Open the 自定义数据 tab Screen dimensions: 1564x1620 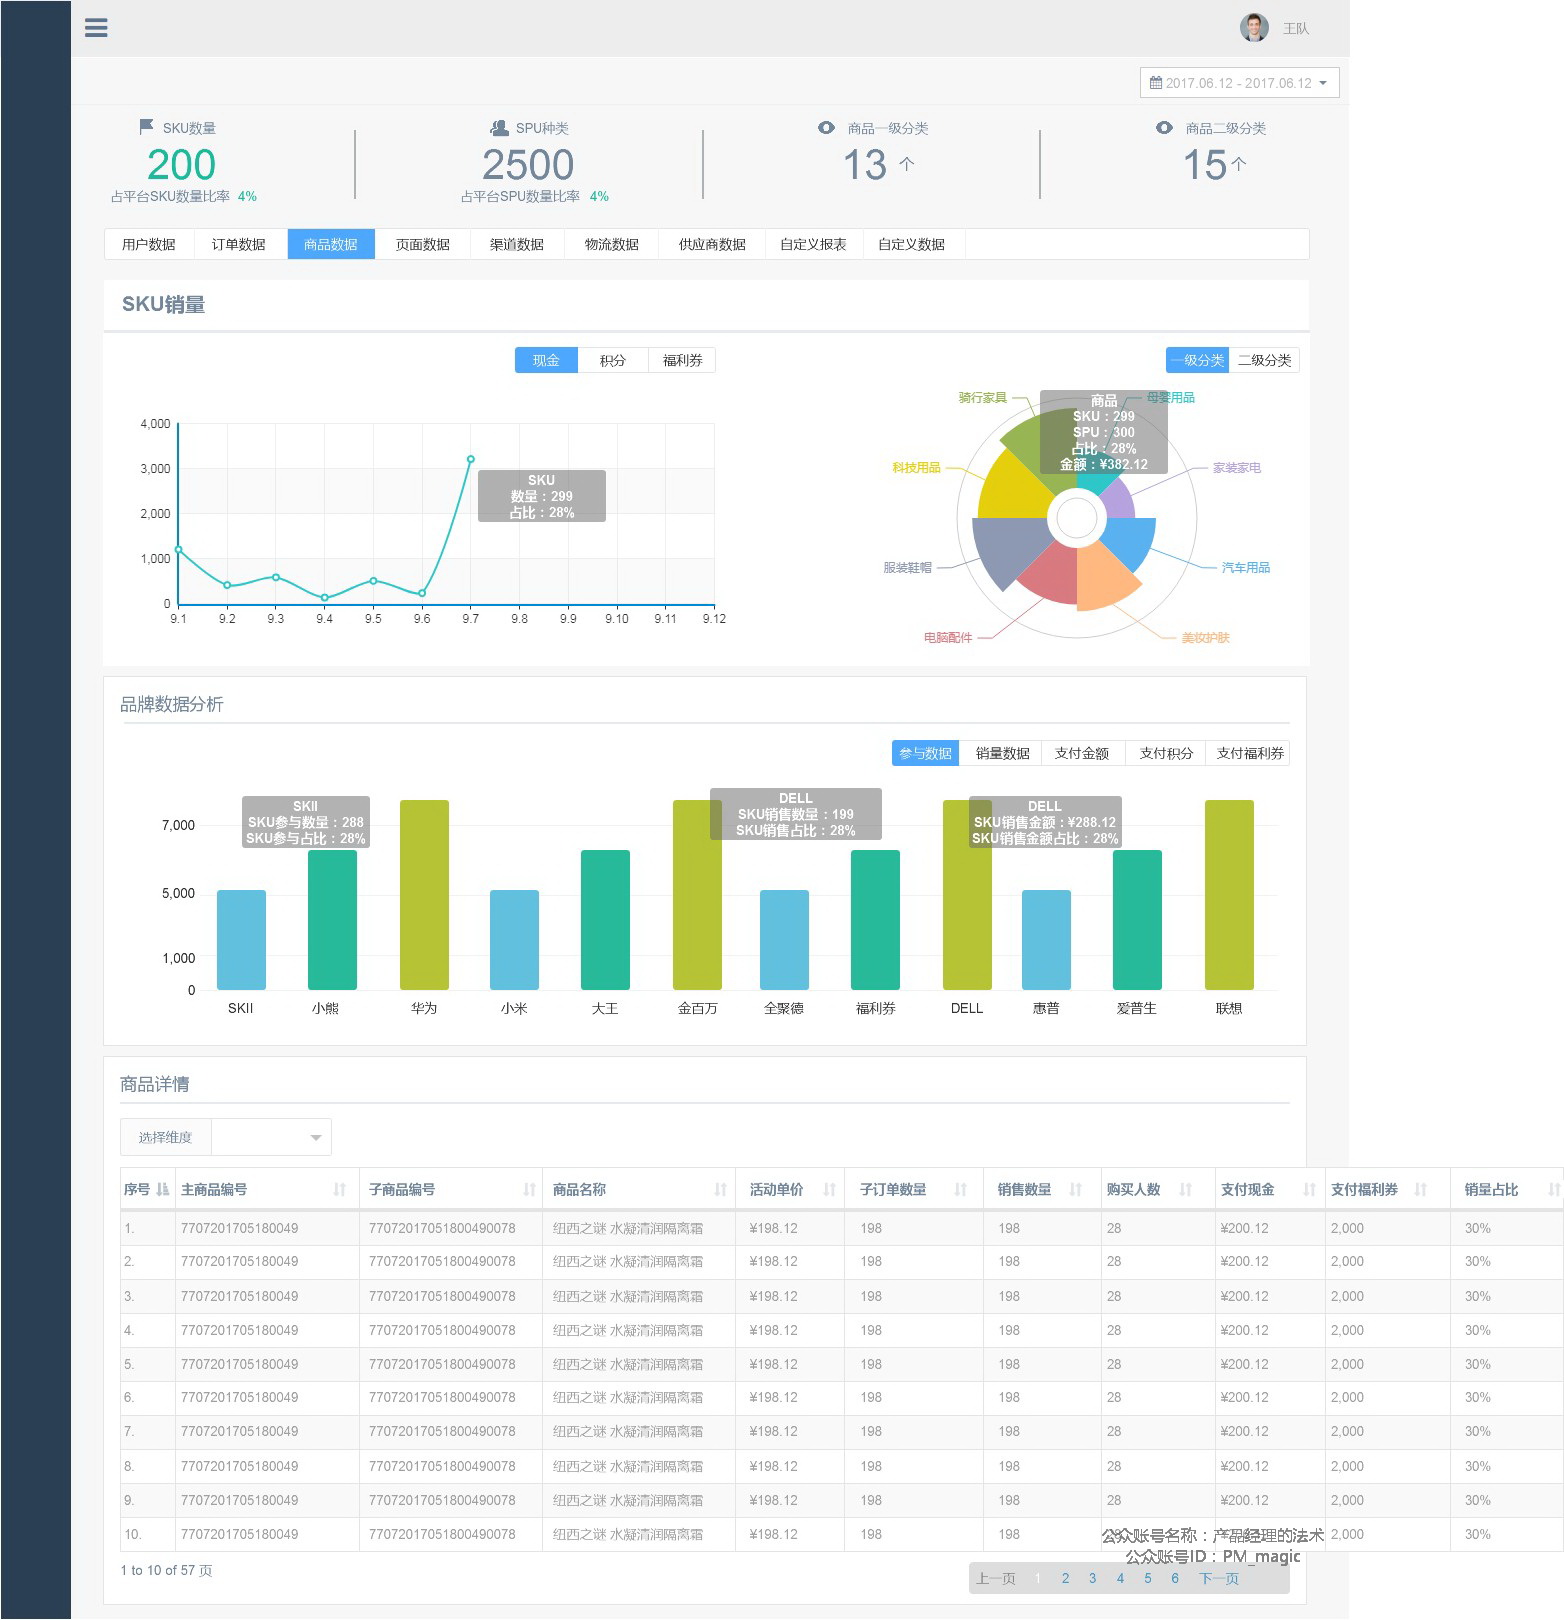click(x=911, y=244)
